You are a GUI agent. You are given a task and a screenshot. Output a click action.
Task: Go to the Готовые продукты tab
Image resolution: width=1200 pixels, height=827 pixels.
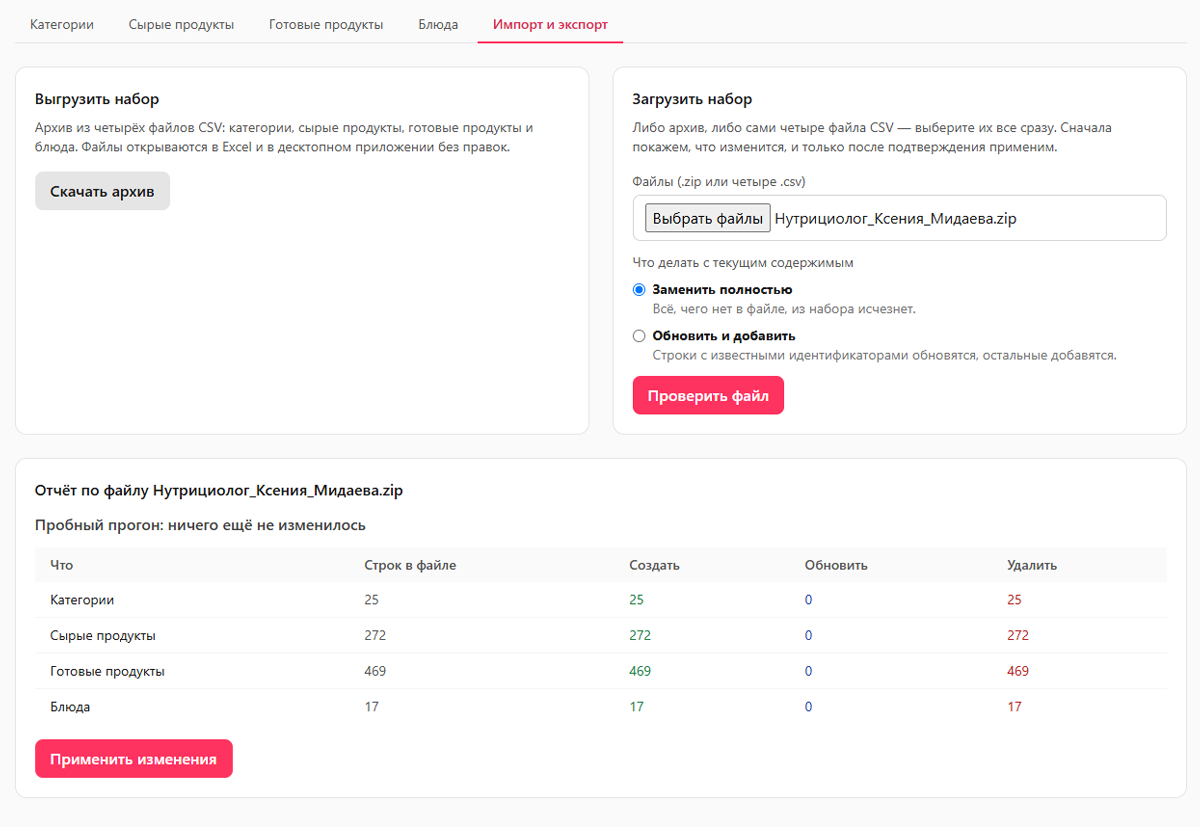click(x=326, y=25)
